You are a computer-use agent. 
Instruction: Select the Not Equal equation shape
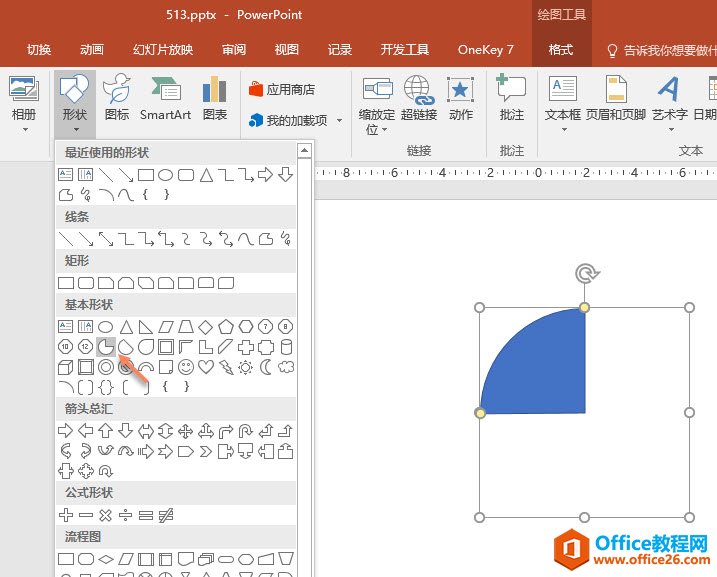(x=166, y=515)
